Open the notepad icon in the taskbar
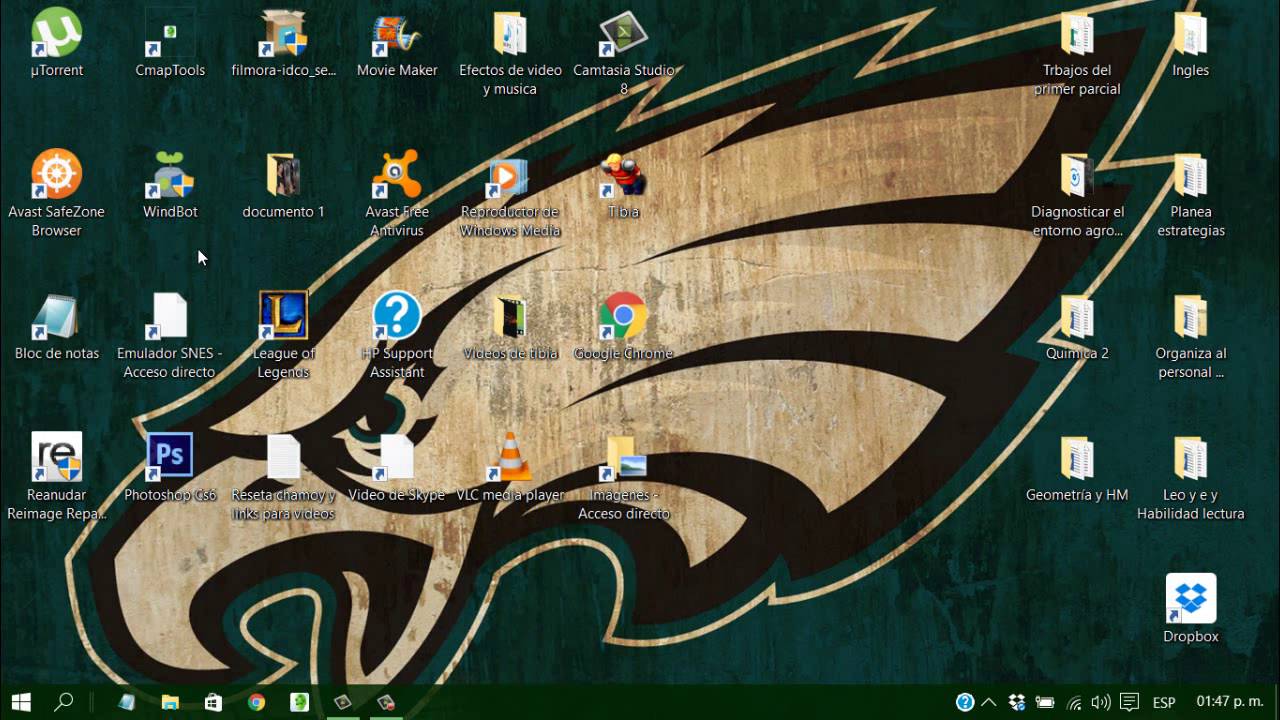 [126, 702]
